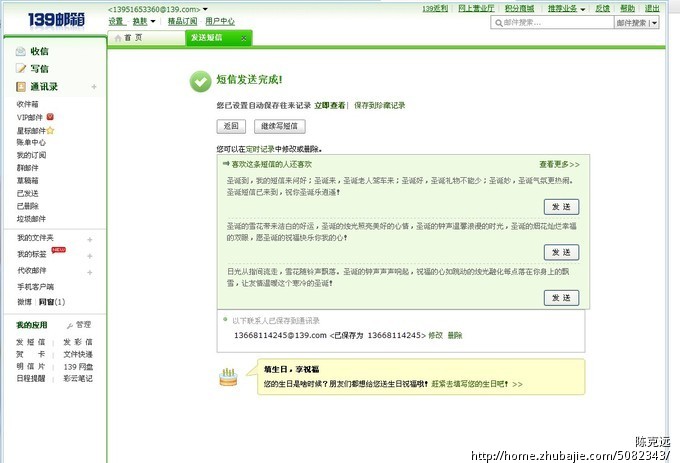
Task: Click the home icon on 首页 tab
Action: pos(118,38)
